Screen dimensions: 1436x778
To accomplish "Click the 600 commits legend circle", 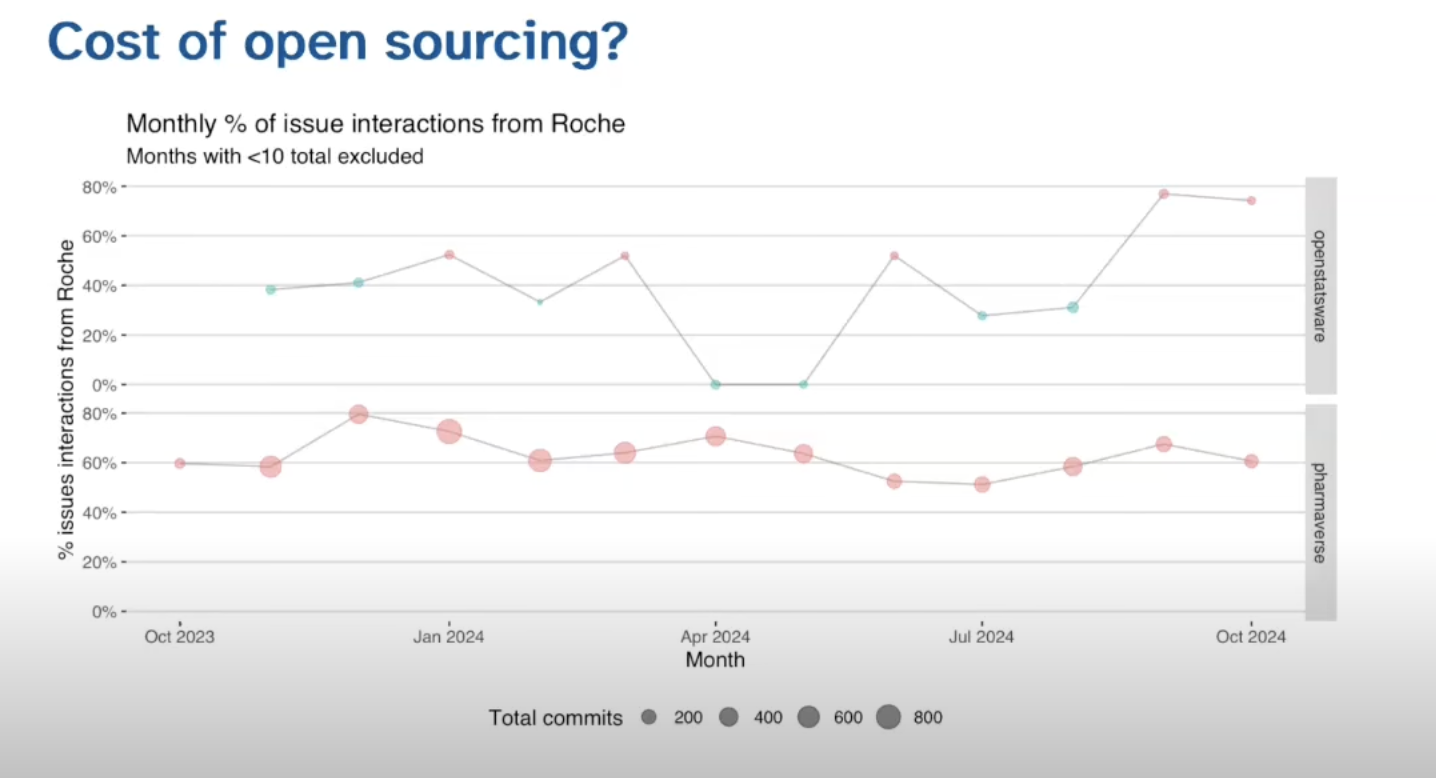I will pyautogui.click(x=809, y=717).
